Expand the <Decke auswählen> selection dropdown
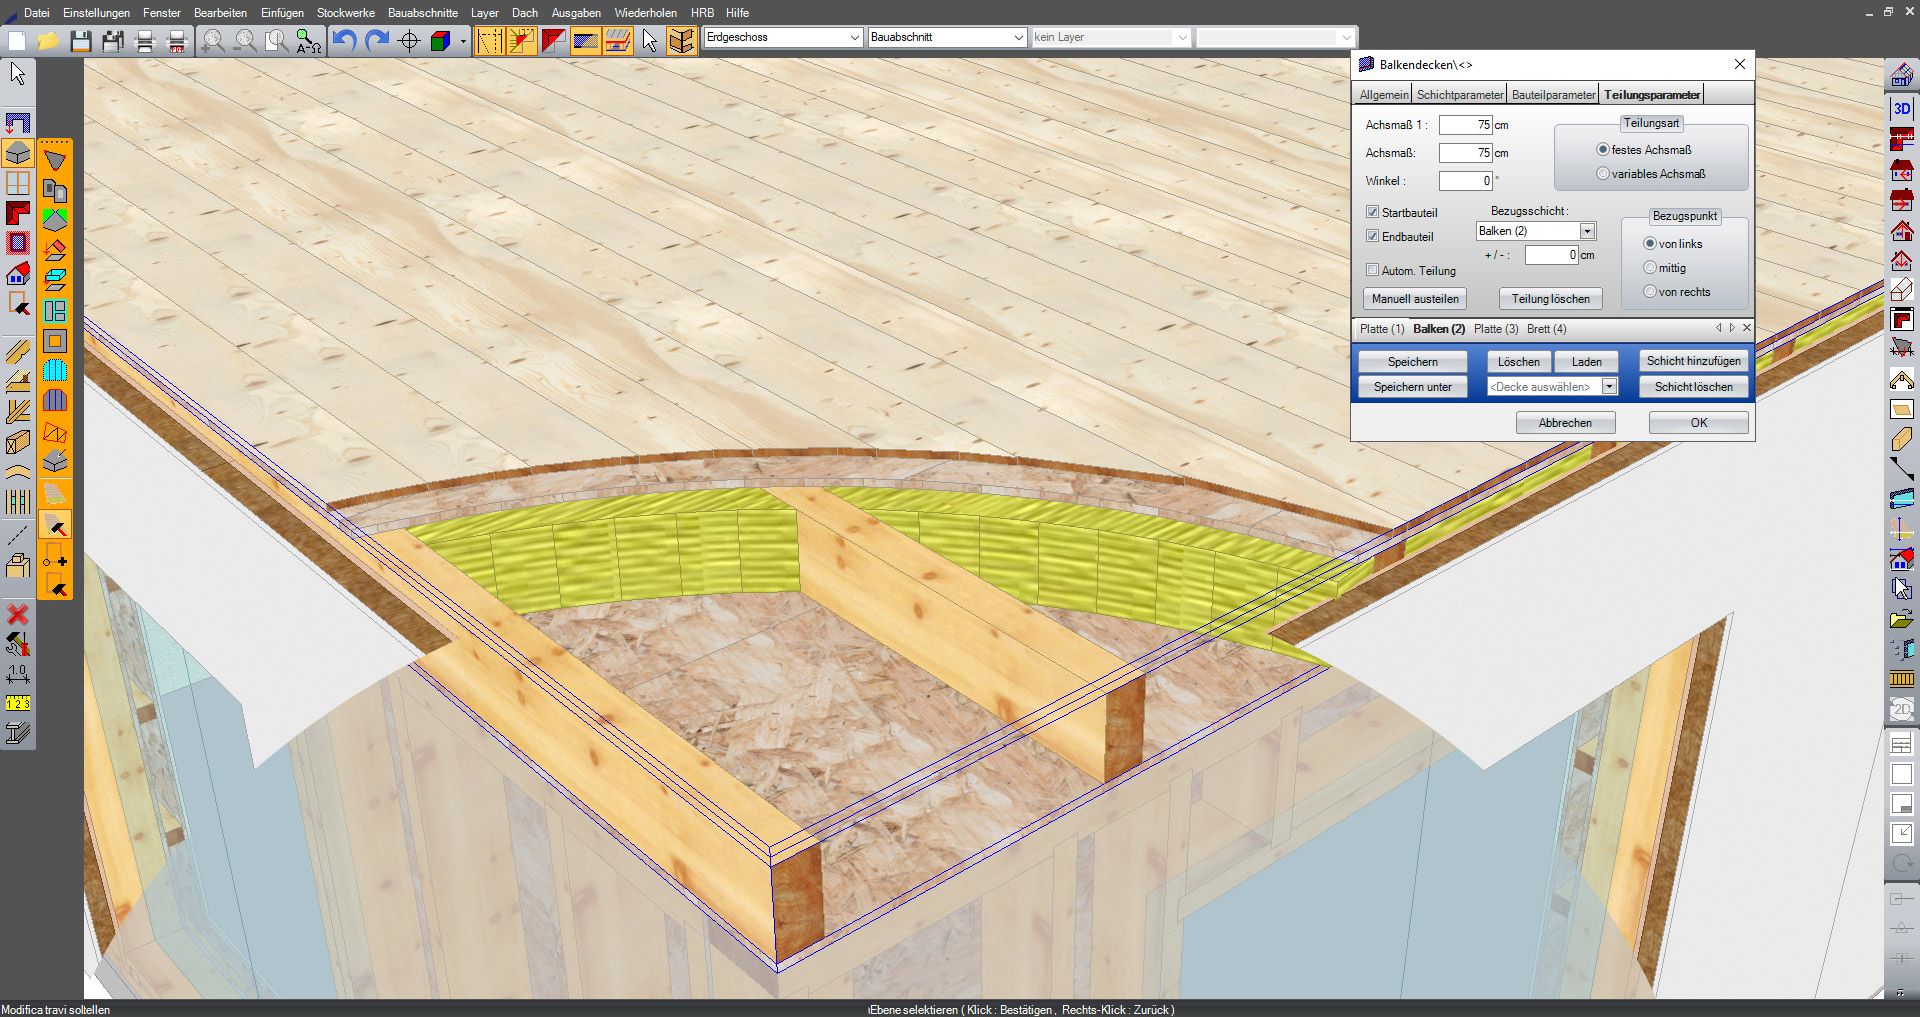1920x1017 pixels. coord(1609,386)
